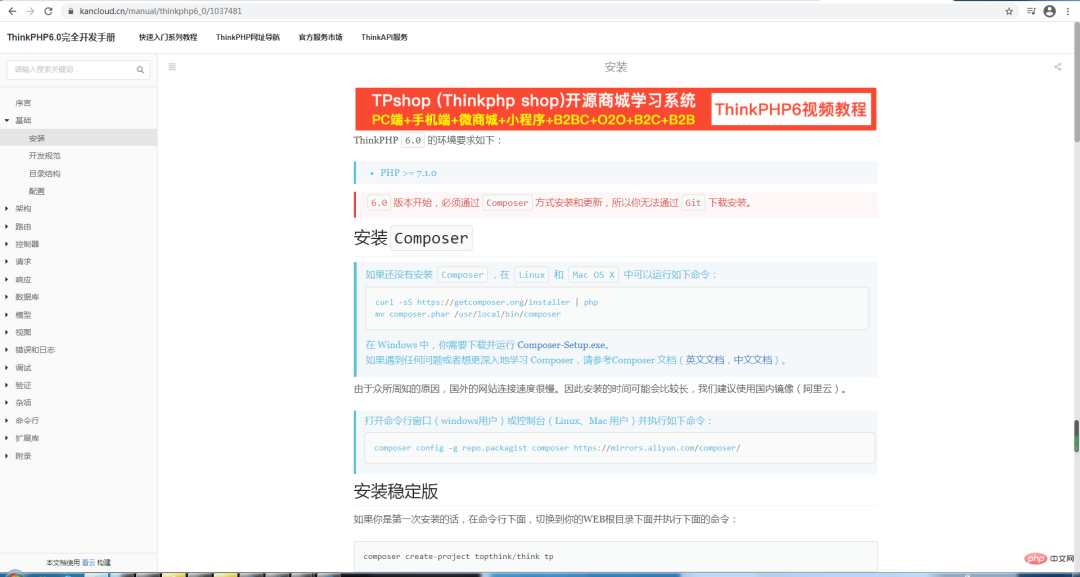Select the 开发规范 sidebar entry
This screenshot has width=1080, height=577.
[x=44, y=157]
